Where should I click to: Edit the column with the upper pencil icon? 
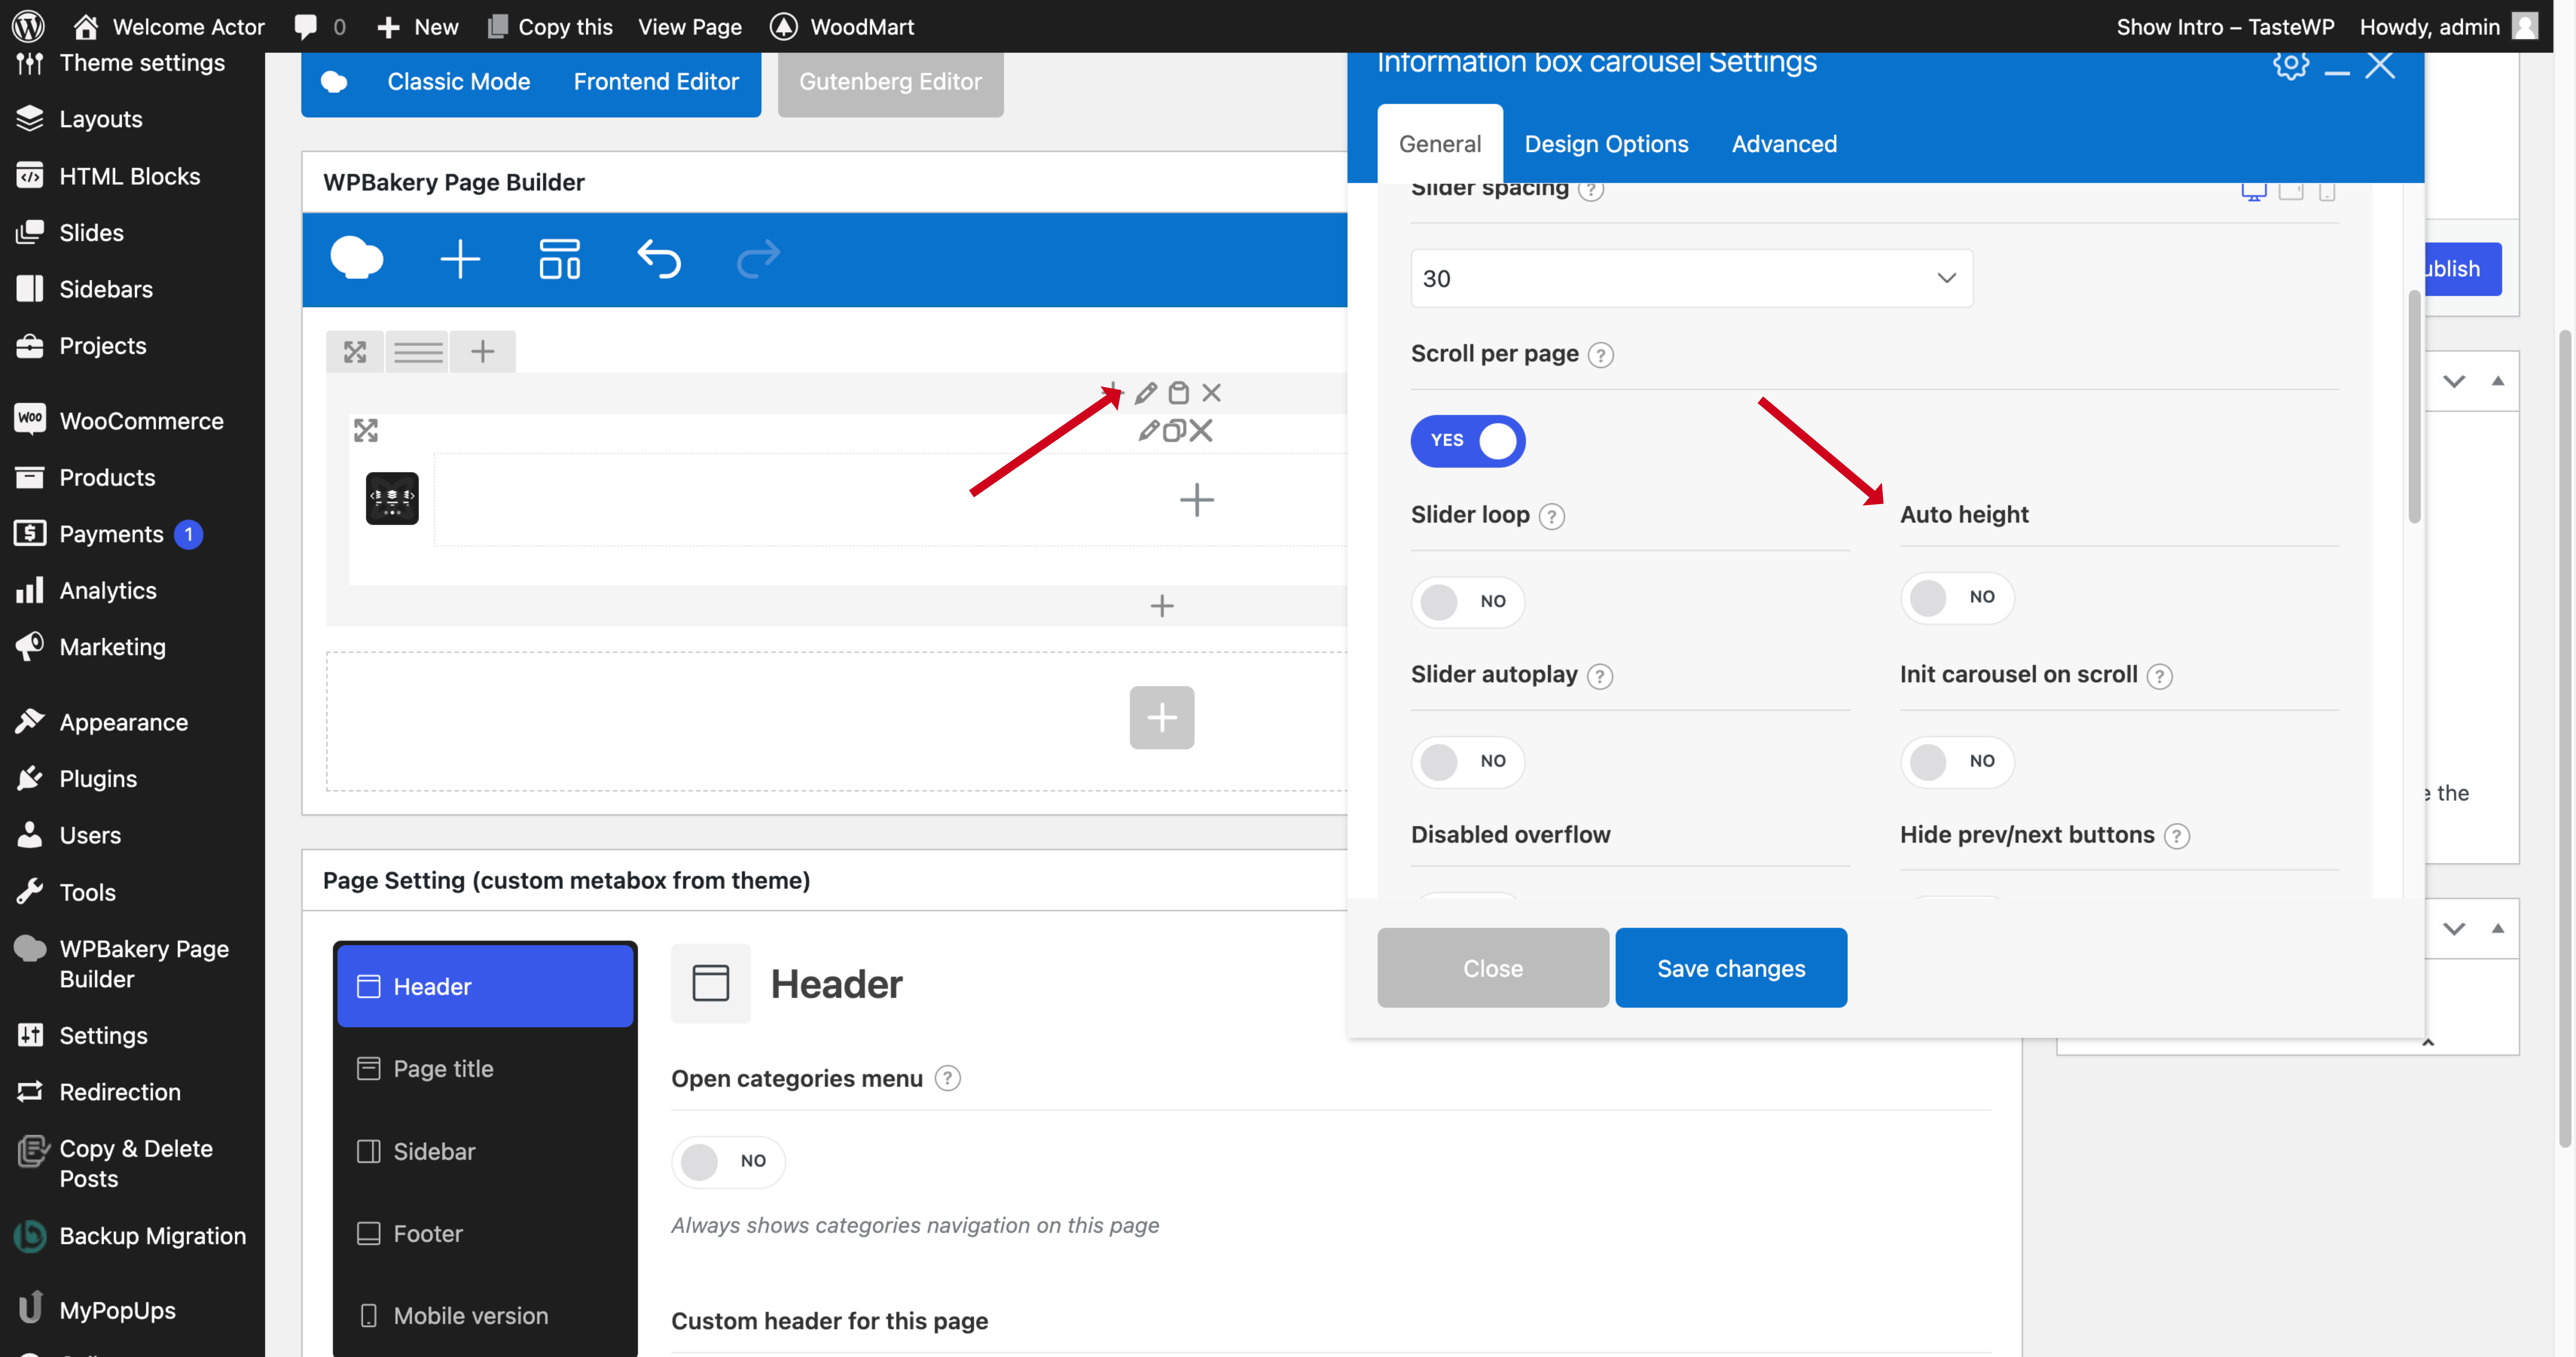coord(1146,393)
